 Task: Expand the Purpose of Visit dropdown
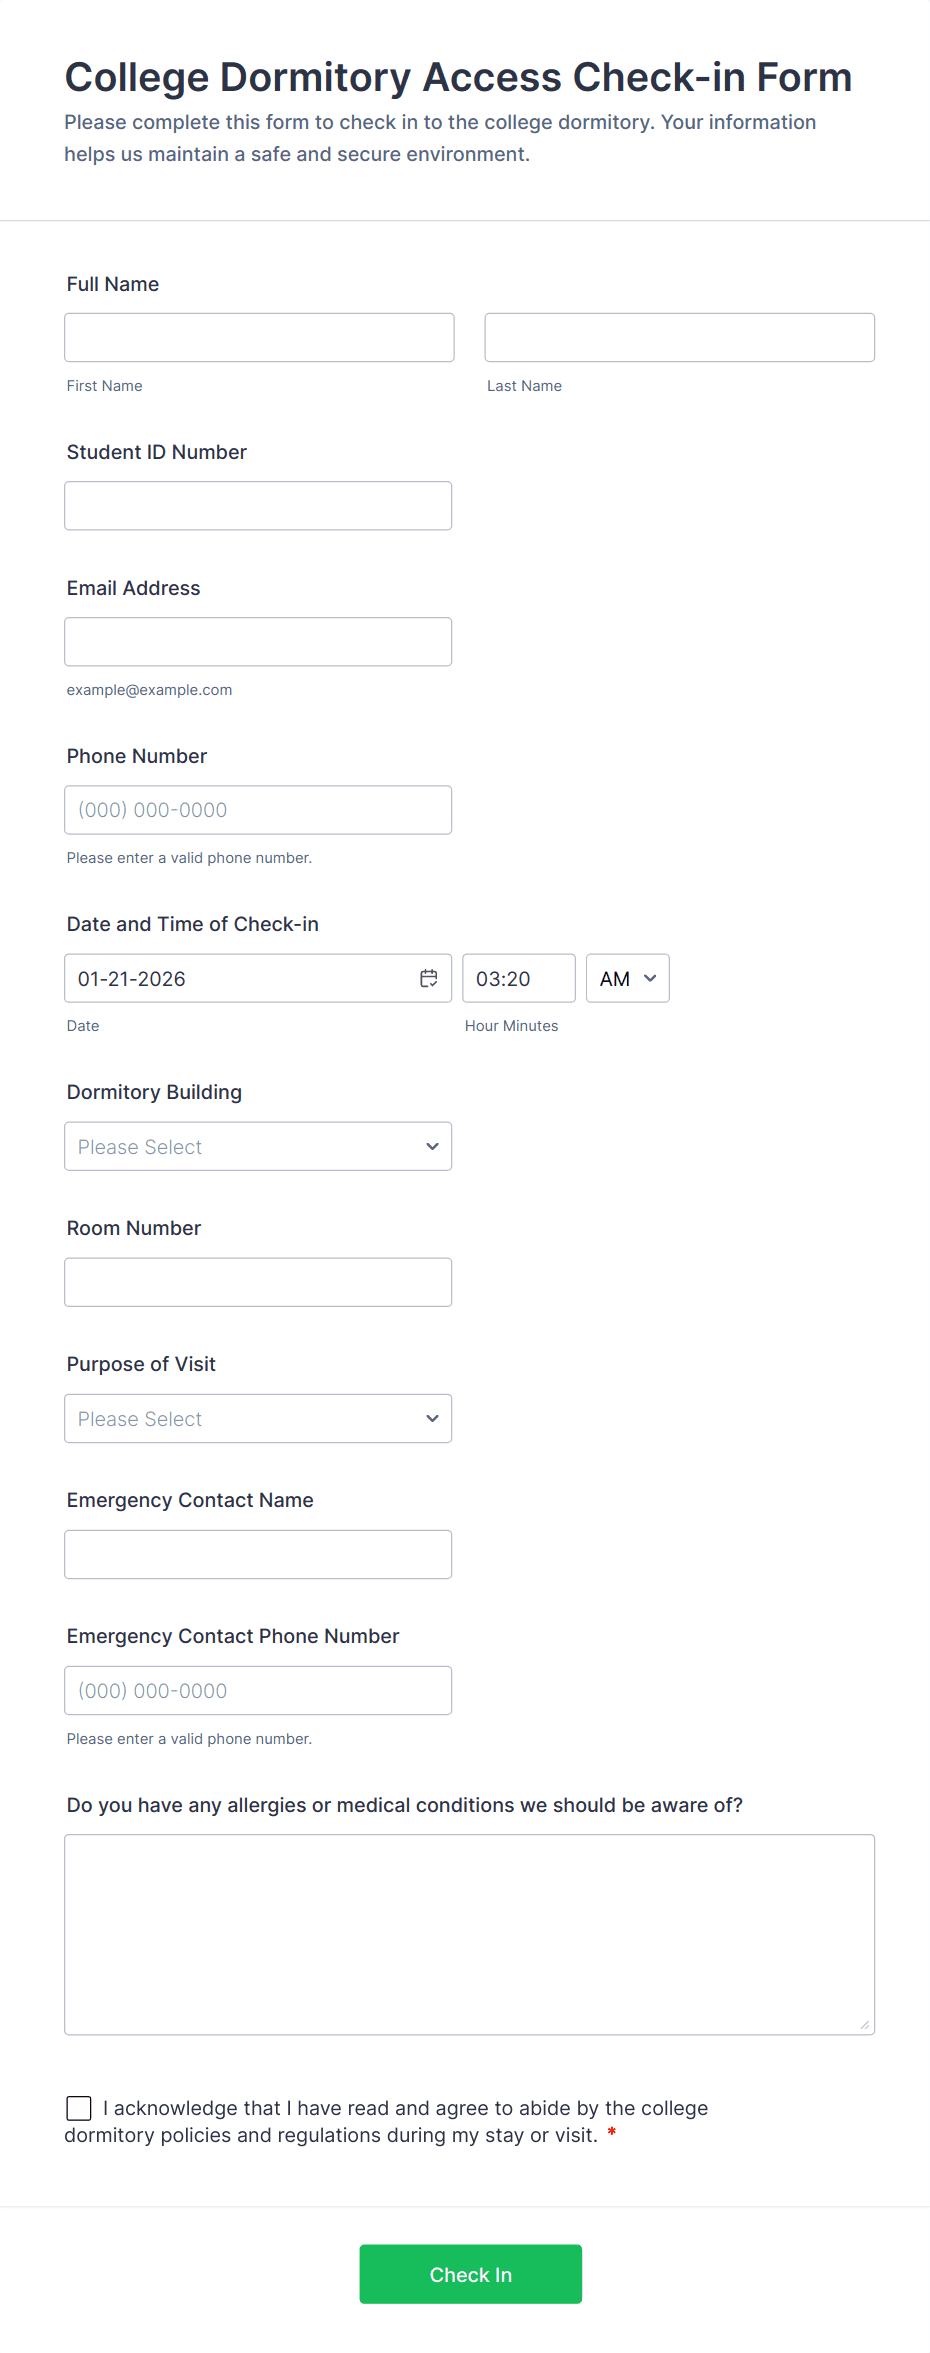[x=257, y=1418]
